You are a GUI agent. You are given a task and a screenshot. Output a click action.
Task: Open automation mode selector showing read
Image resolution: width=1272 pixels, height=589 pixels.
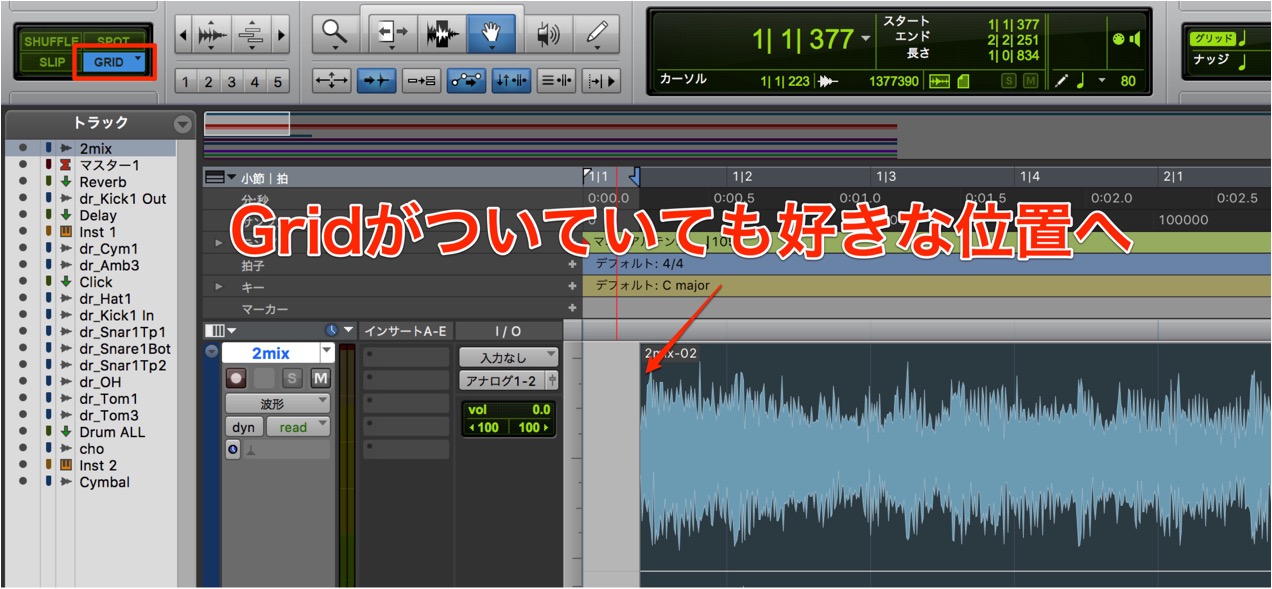(x=298, y=427)
